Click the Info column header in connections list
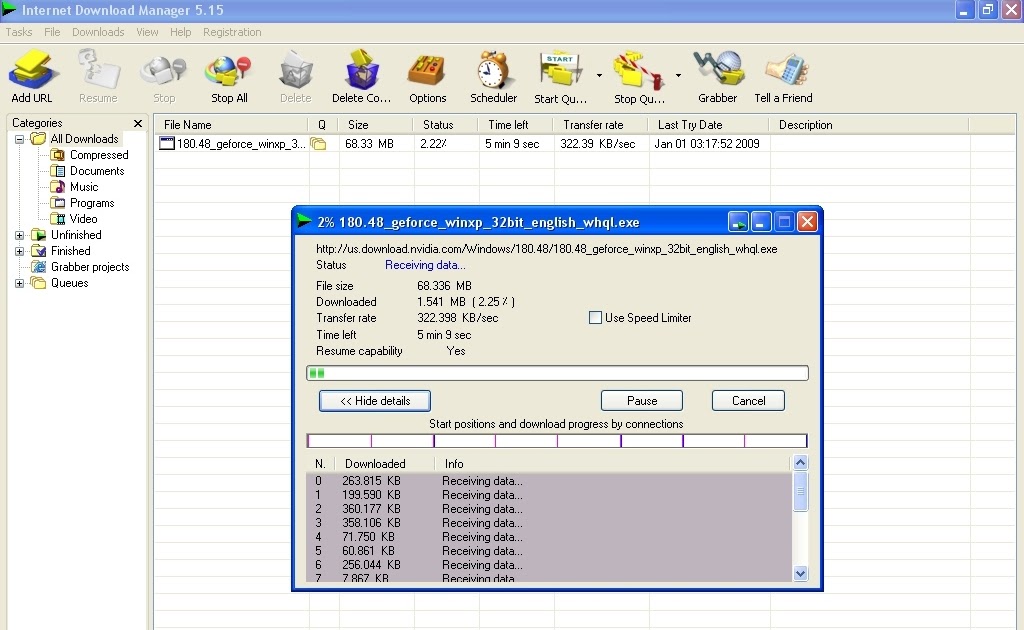Image resolution: width=1024 pixels, height=630 pixels. click(x=613, y=464)
